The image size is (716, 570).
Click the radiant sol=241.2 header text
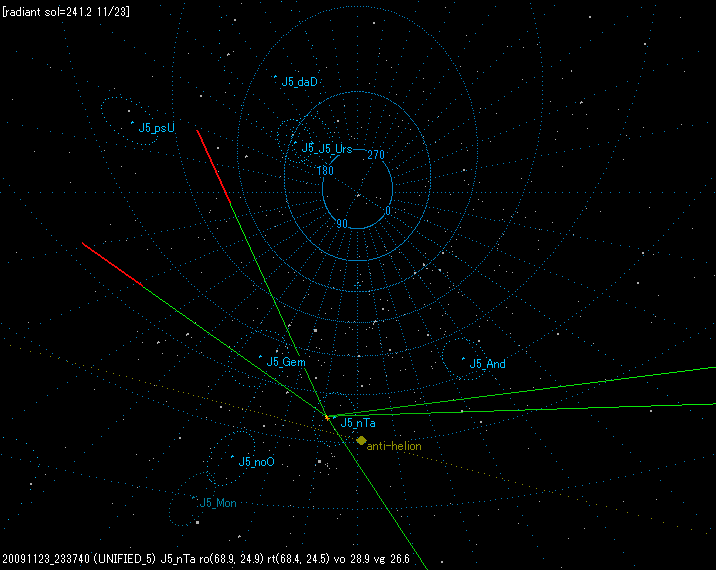tap(66, 12)
